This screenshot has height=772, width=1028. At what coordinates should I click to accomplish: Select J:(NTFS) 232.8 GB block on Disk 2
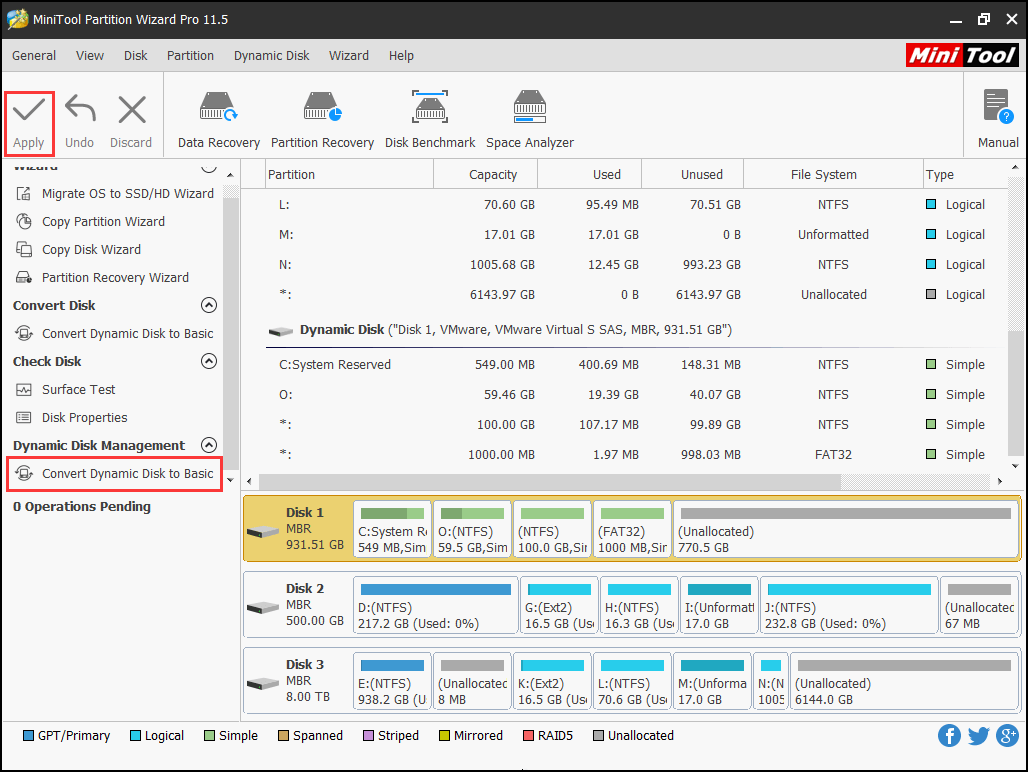tap(849, 606)
